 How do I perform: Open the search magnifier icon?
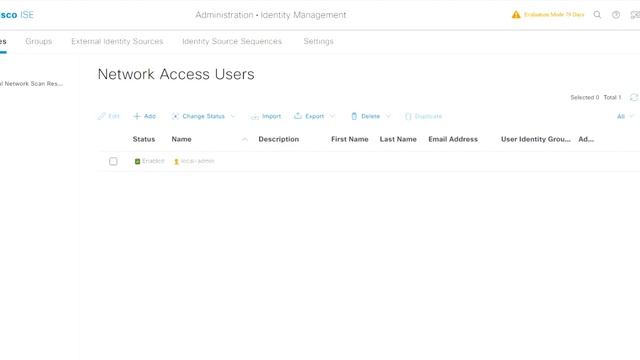pyautogui.click(x=597, y=15)
